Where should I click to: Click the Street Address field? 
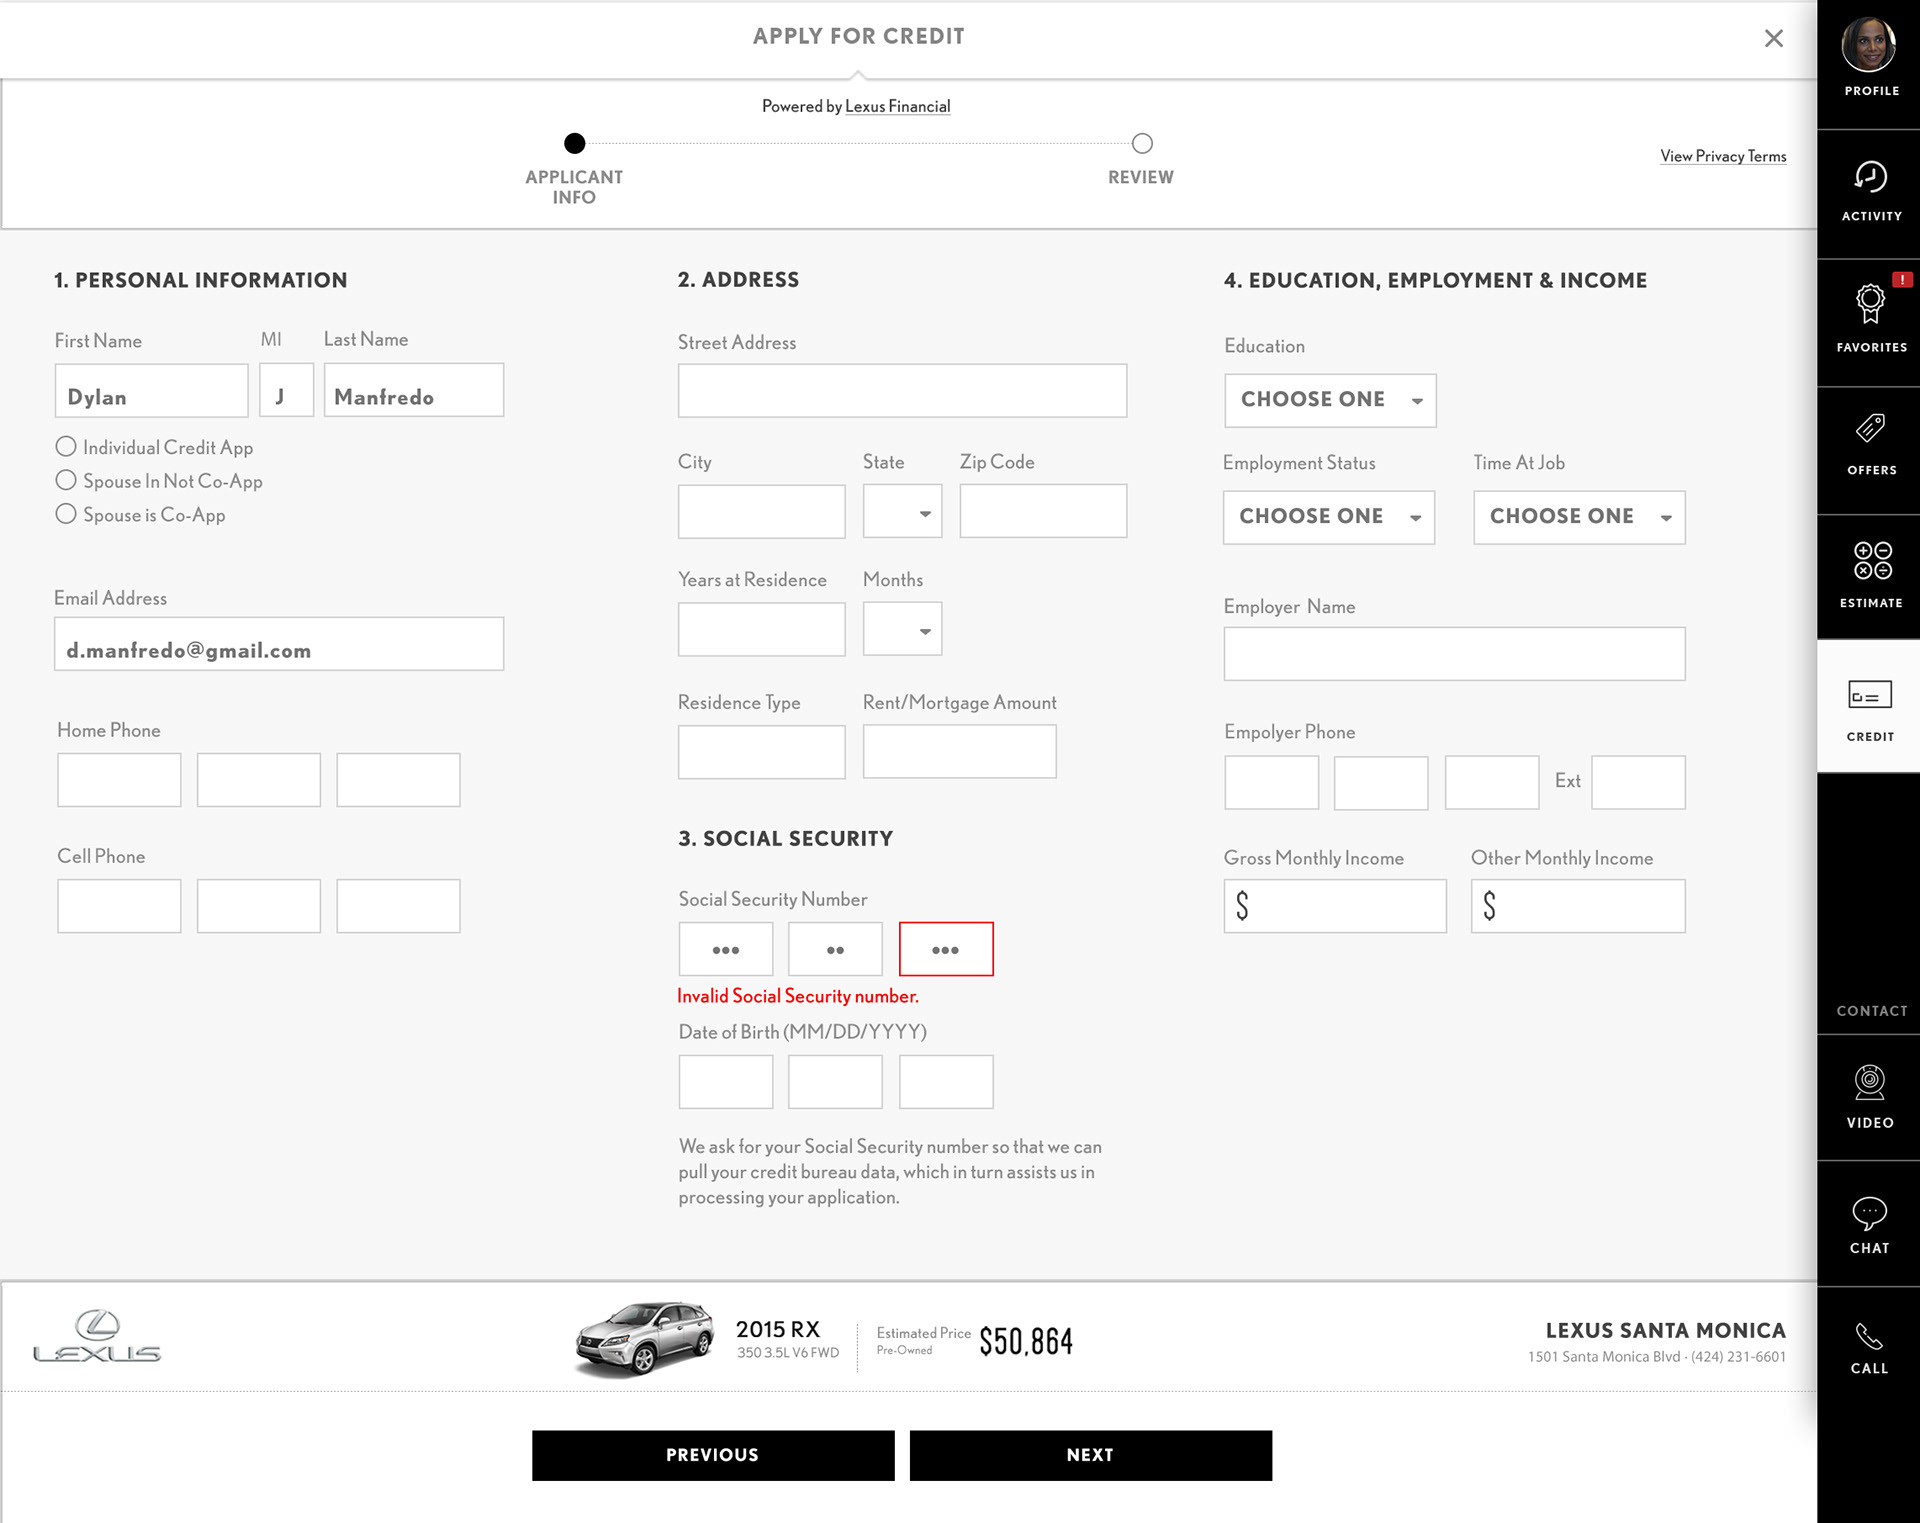[x=901, y=391]
